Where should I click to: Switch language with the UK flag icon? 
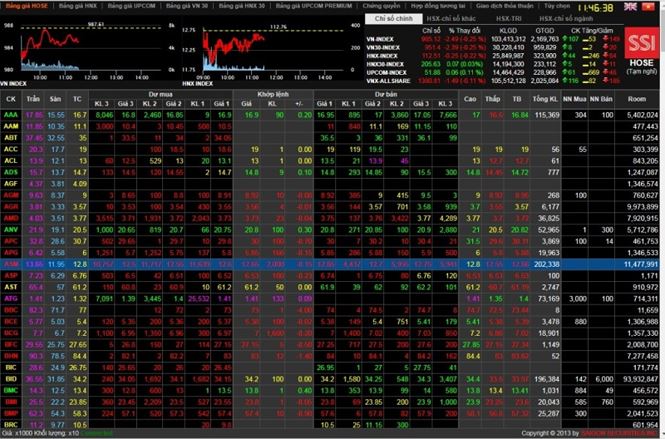click(629, 6)
